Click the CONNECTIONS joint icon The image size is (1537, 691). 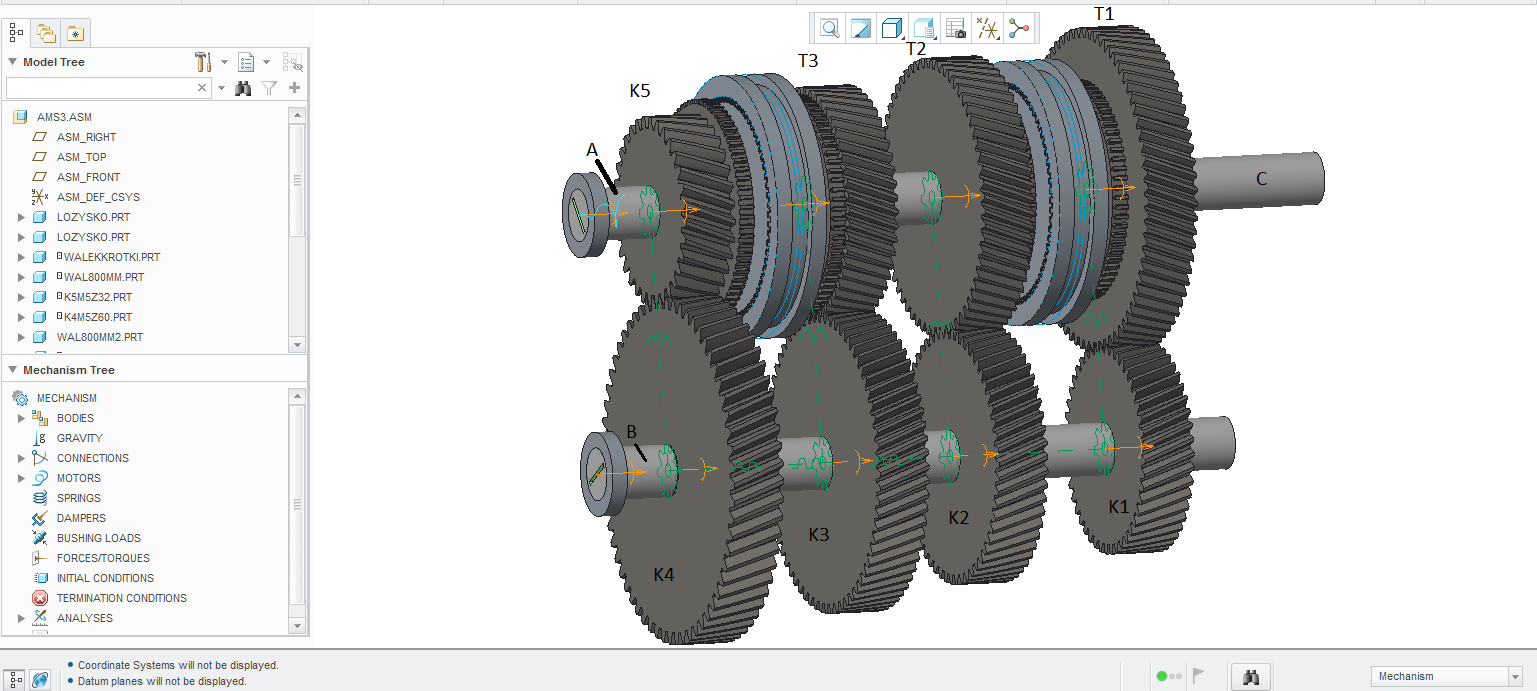point(40,458)
